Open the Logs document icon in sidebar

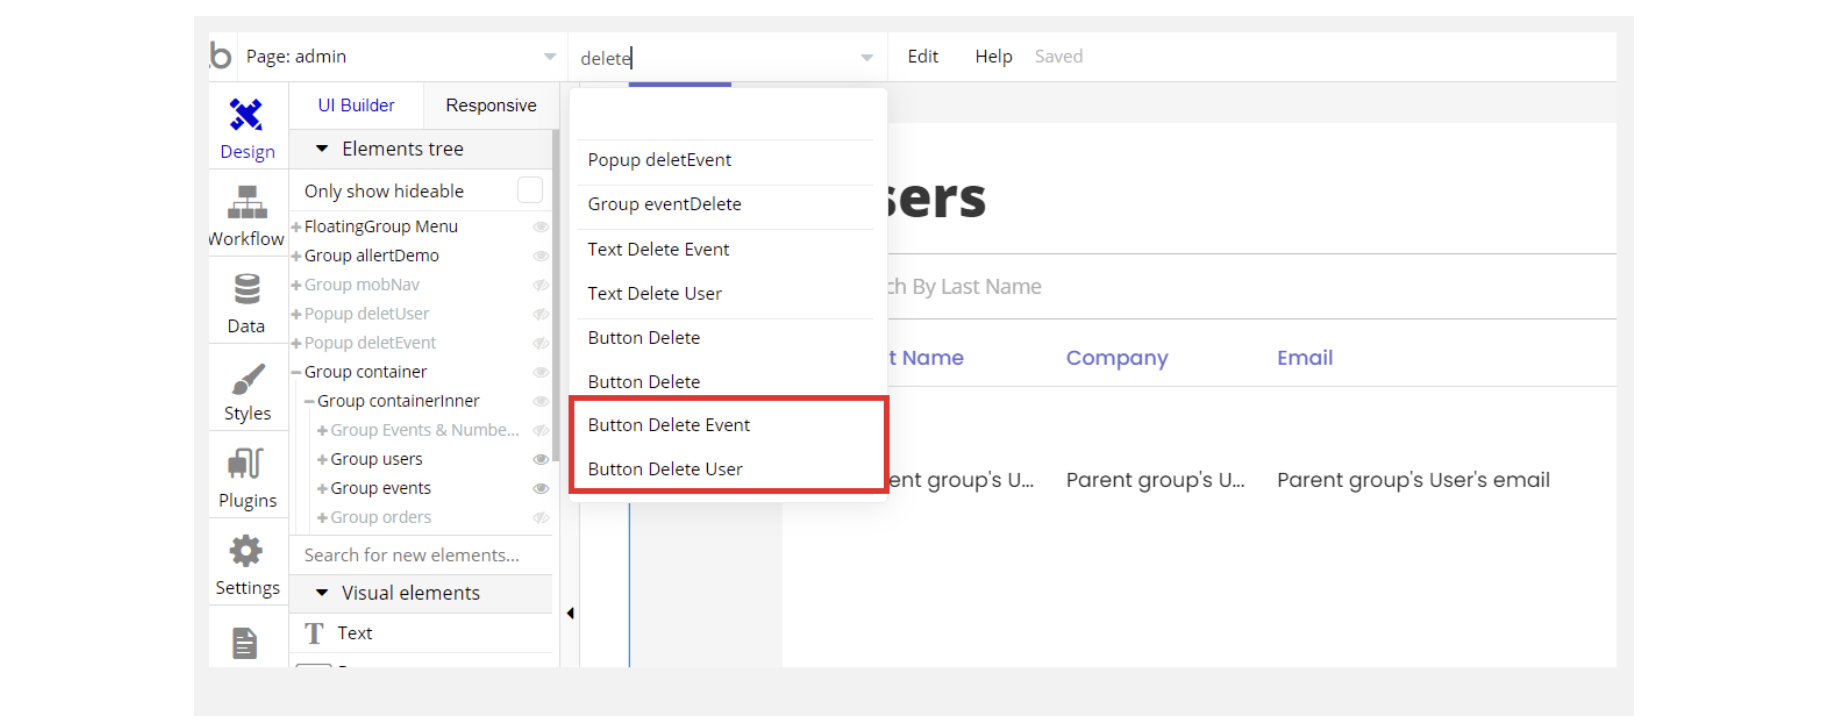pyautogui.click(x=245, y=643)
